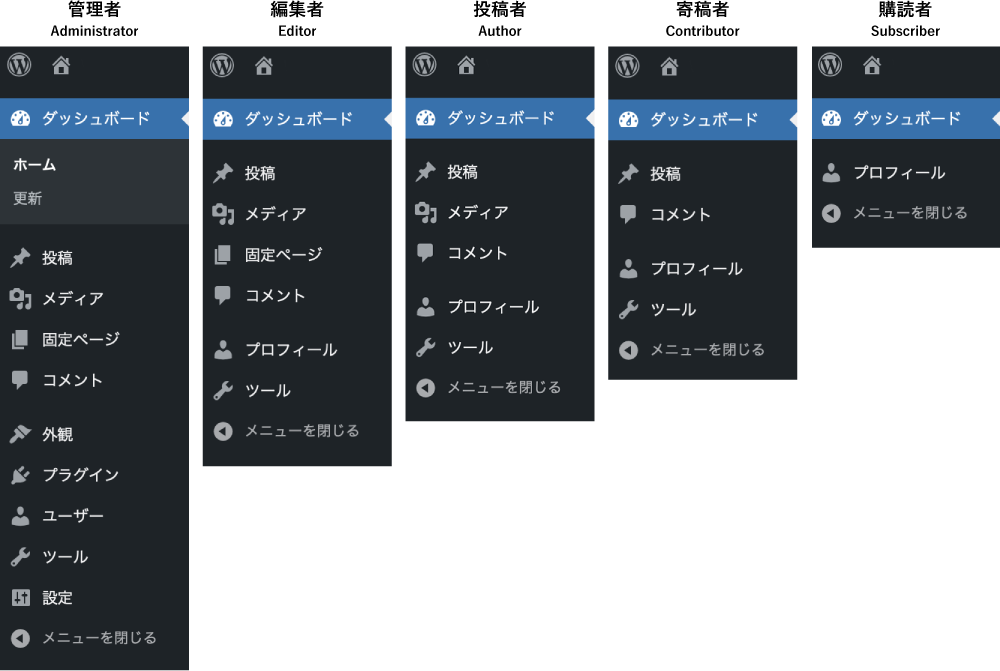The image size is (1000, 671).
Task: Click プロフィール icon directly below ダッシュボード
Action: click(x=831, y=173)
